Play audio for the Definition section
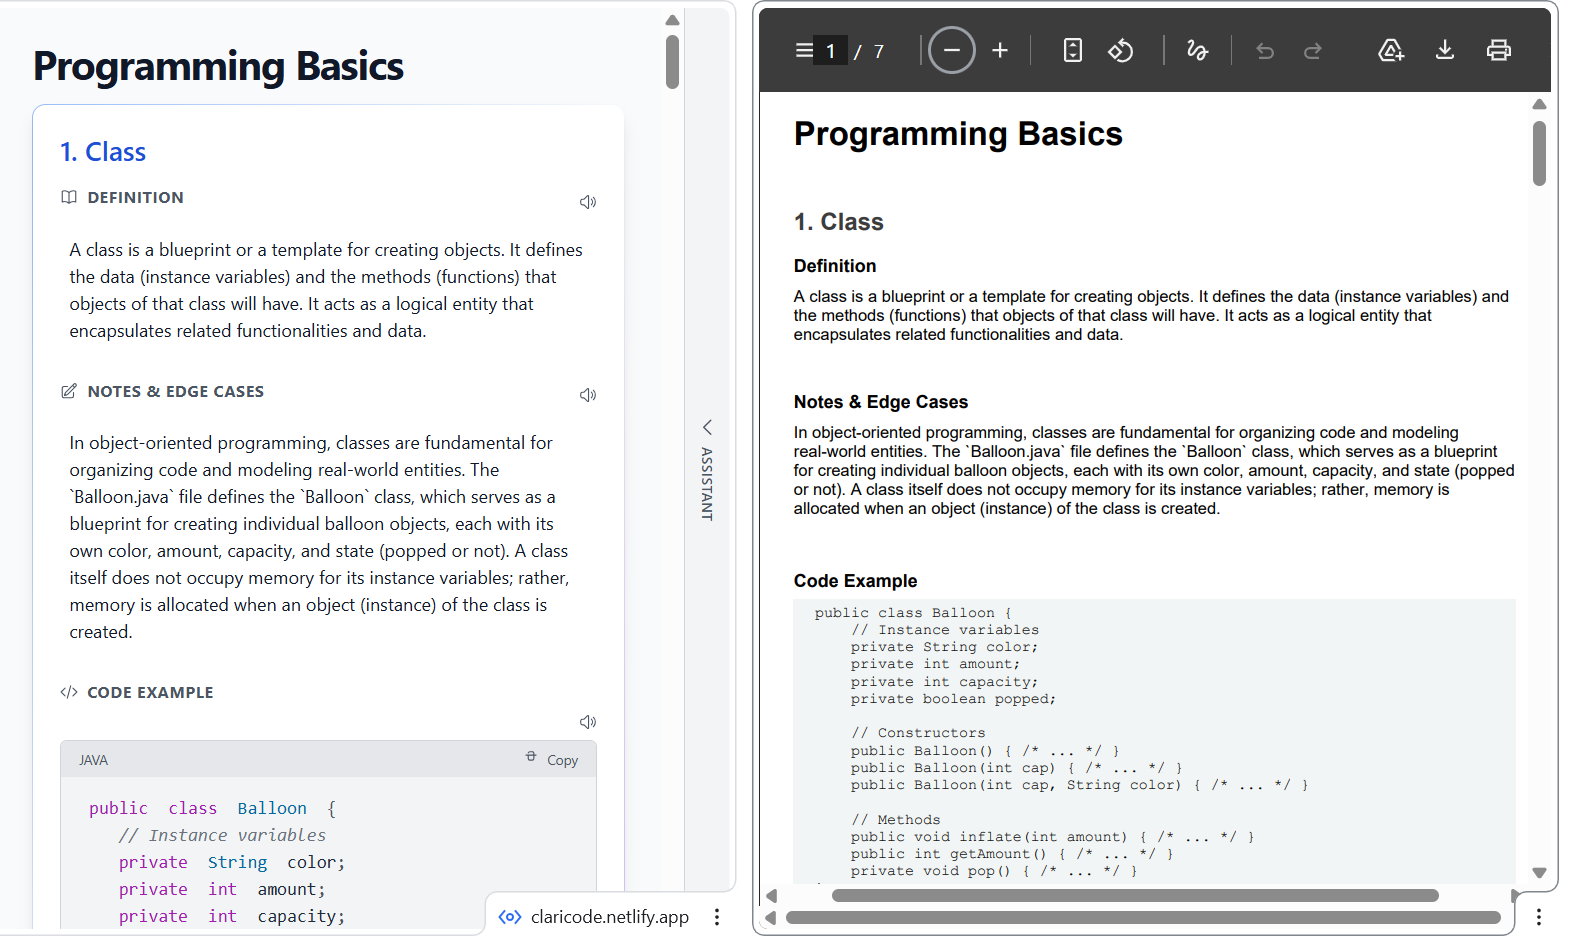Image resolution: width=1570 pixels, height=945 pixels. 588,202
